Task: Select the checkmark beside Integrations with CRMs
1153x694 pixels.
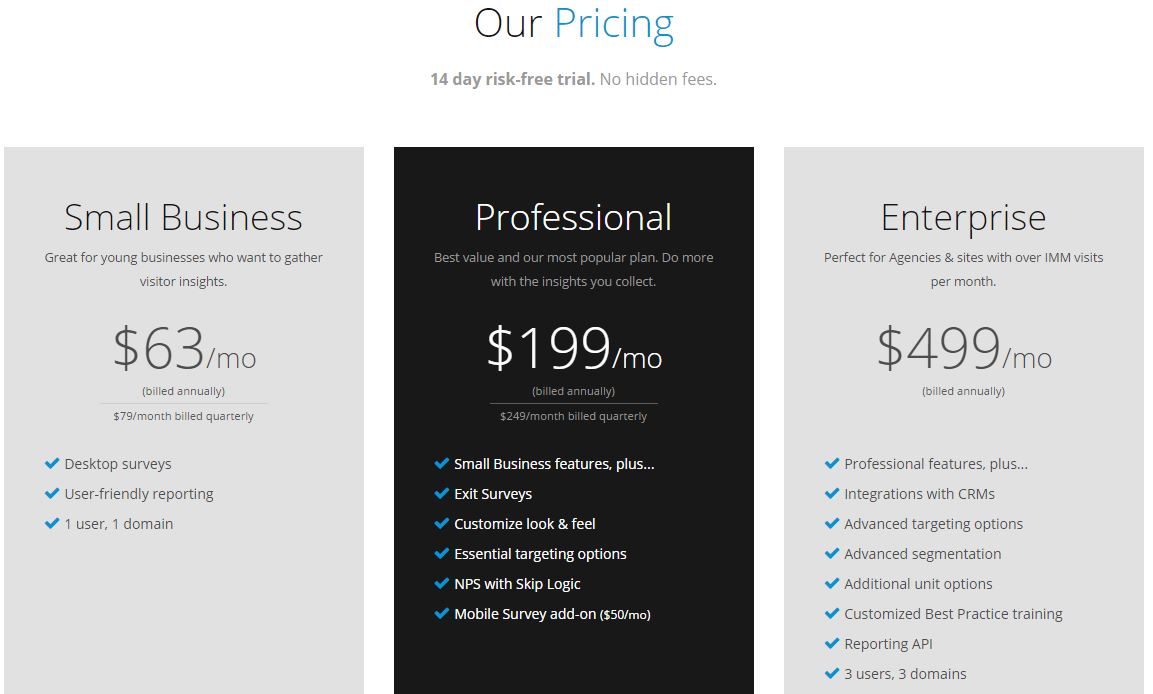Action: click(831, 493)
